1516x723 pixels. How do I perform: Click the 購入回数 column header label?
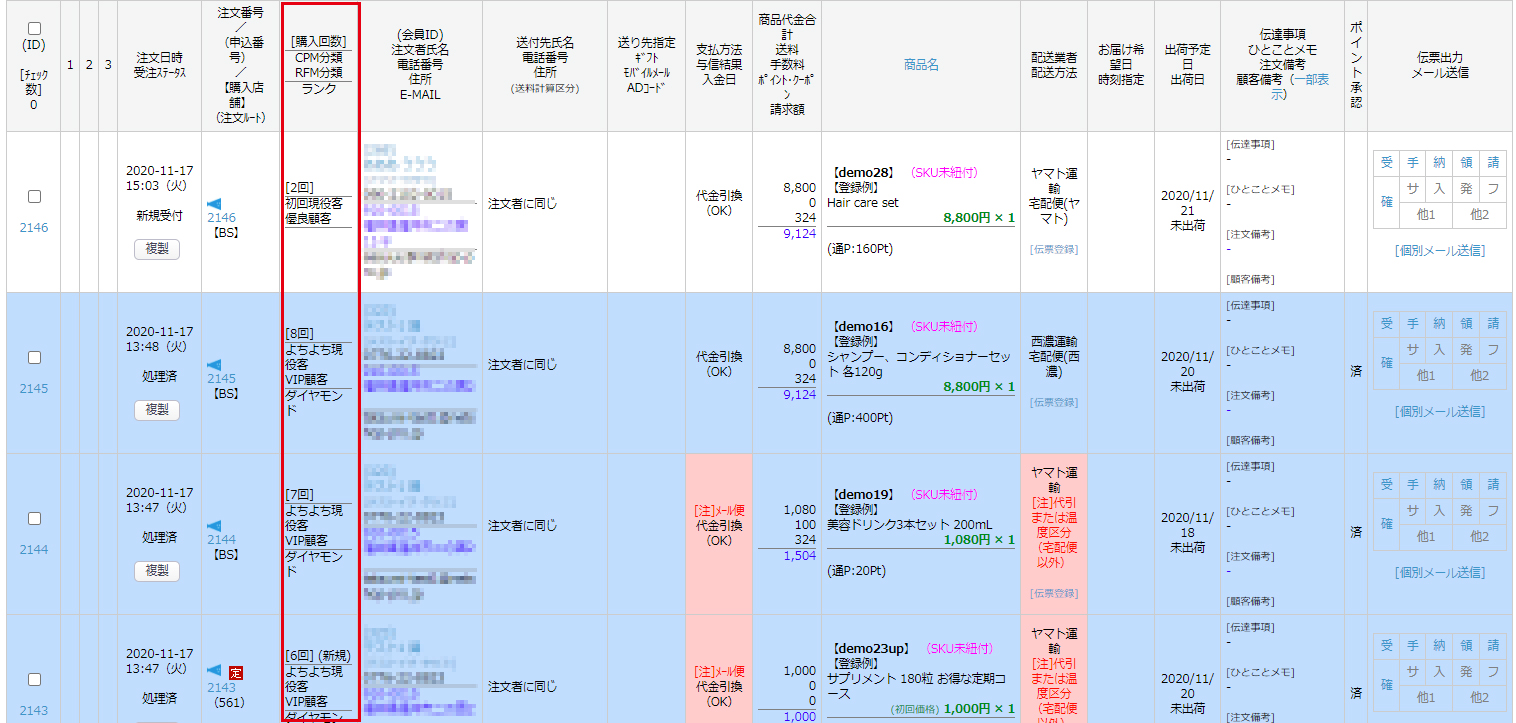tap(318, 42)
